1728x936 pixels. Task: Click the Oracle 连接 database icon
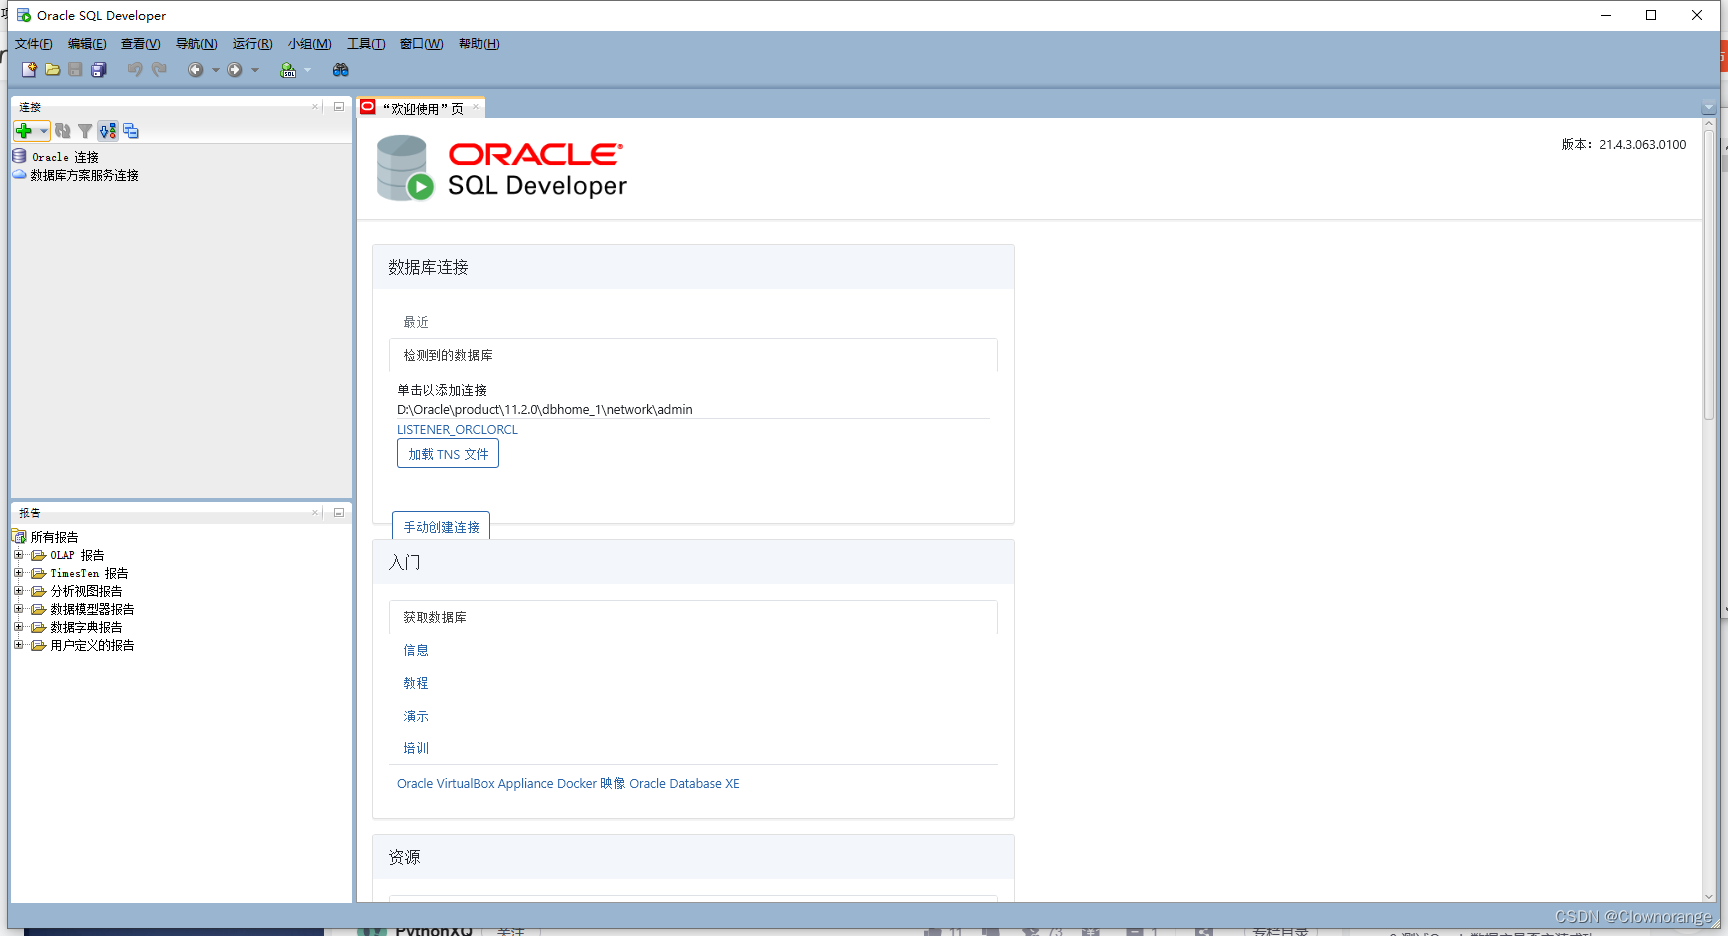[x=19, y=156]
